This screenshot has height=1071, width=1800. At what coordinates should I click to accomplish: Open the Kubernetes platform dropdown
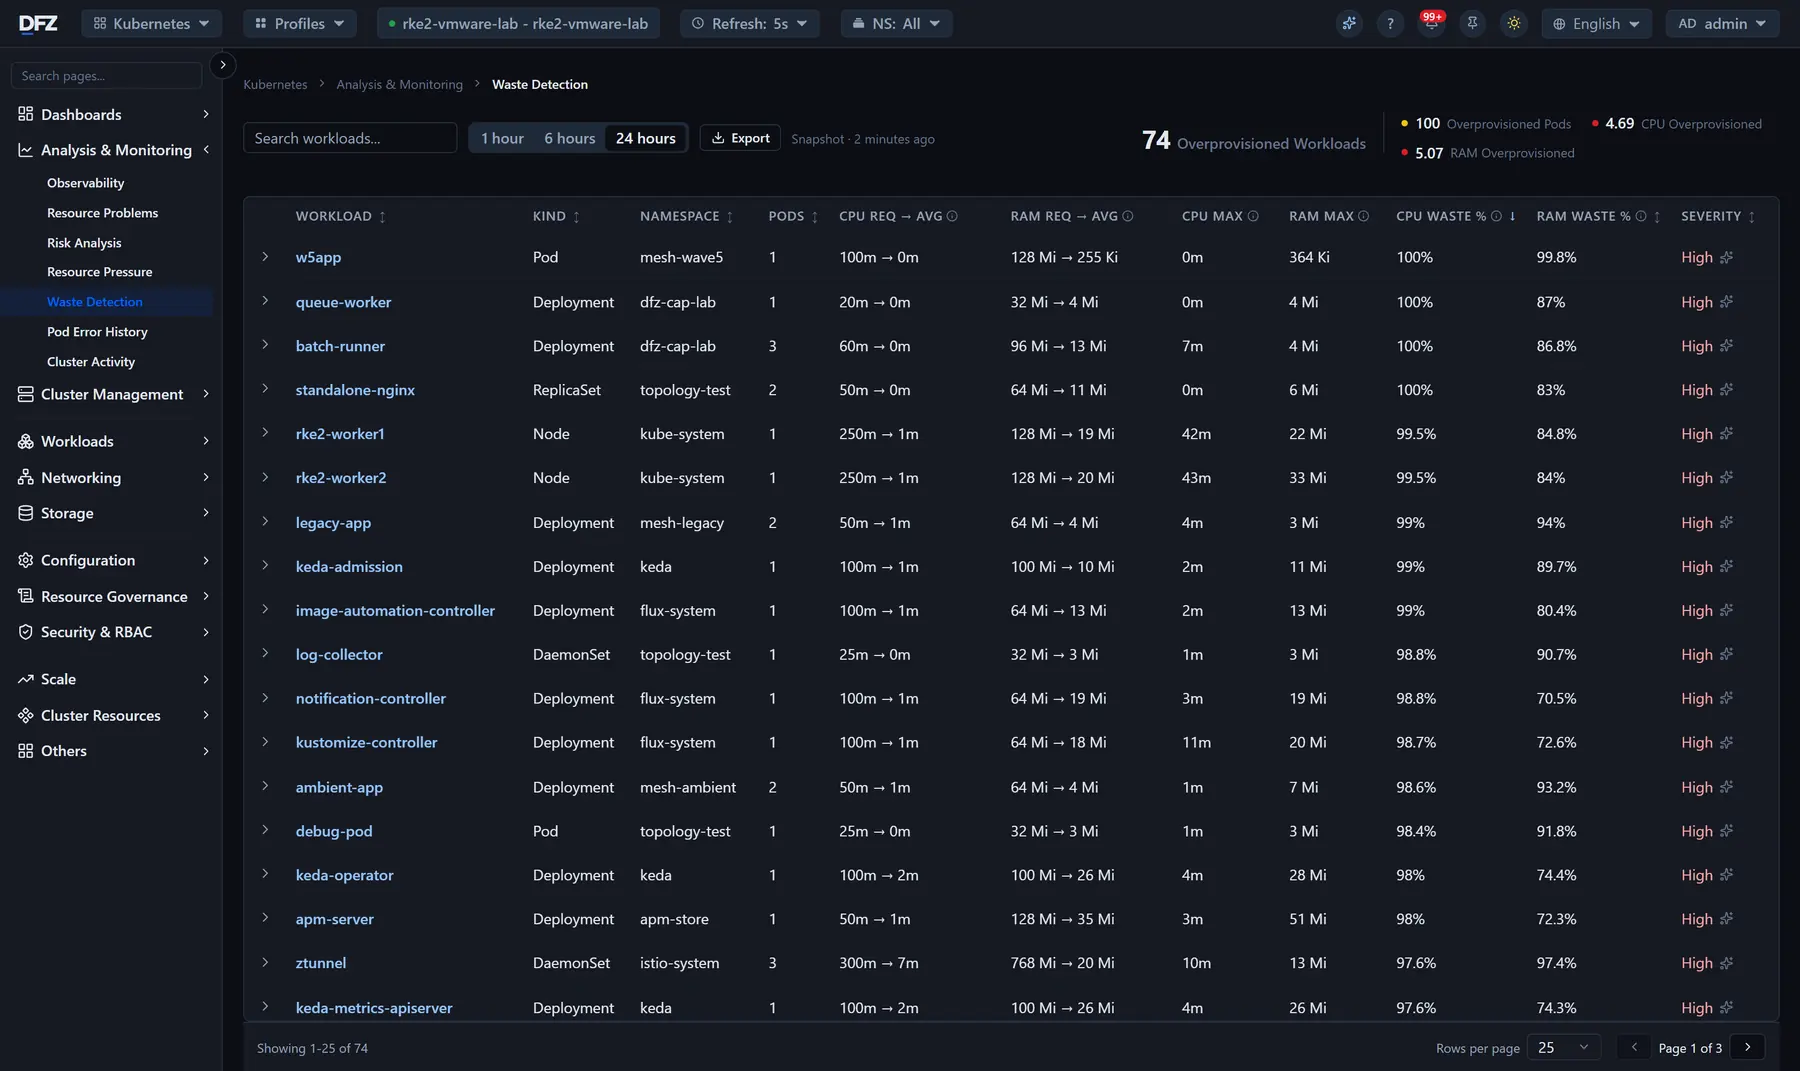click(x=151, y=23)
